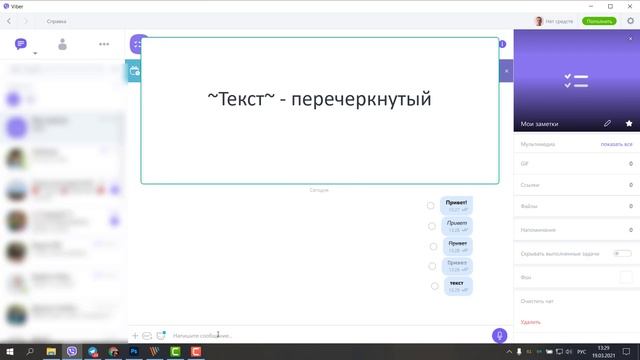Close the chat banner with its X
The width and height of the screenshot is (640, 360).
(x=507, y=71)
